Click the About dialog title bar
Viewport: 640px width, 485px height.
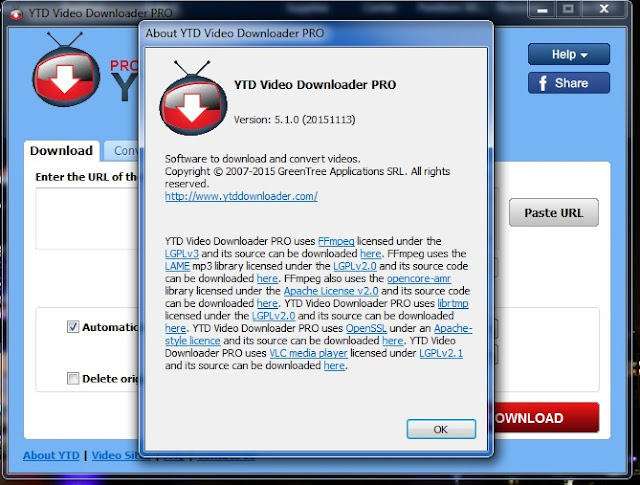[316, 33]
